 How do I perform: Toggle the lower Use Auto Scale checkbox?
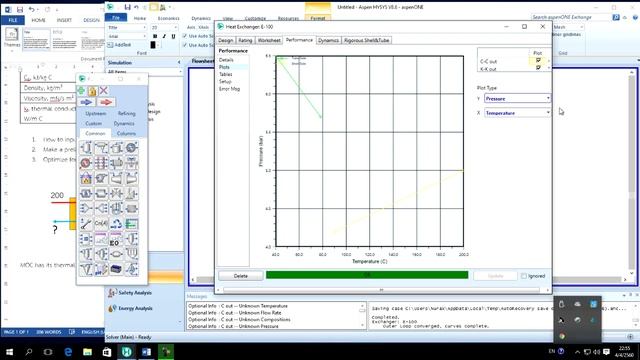[x=184, y=45]
